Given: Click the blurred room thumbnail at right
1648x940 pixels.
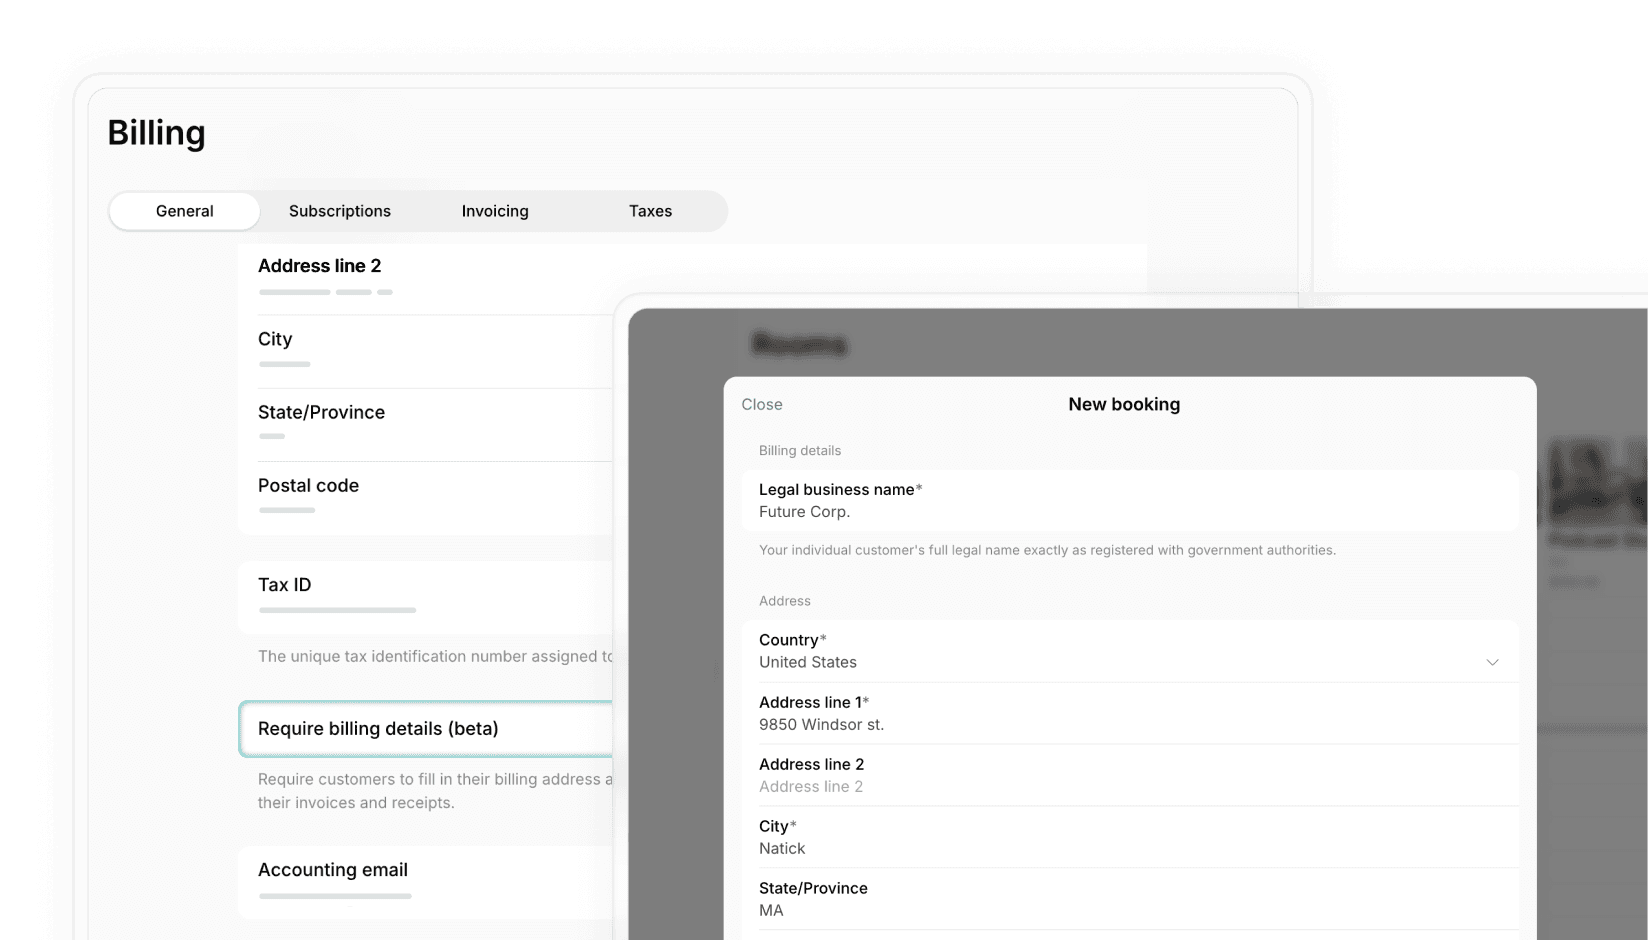Looking at the screenshot, I should 1596,485.
